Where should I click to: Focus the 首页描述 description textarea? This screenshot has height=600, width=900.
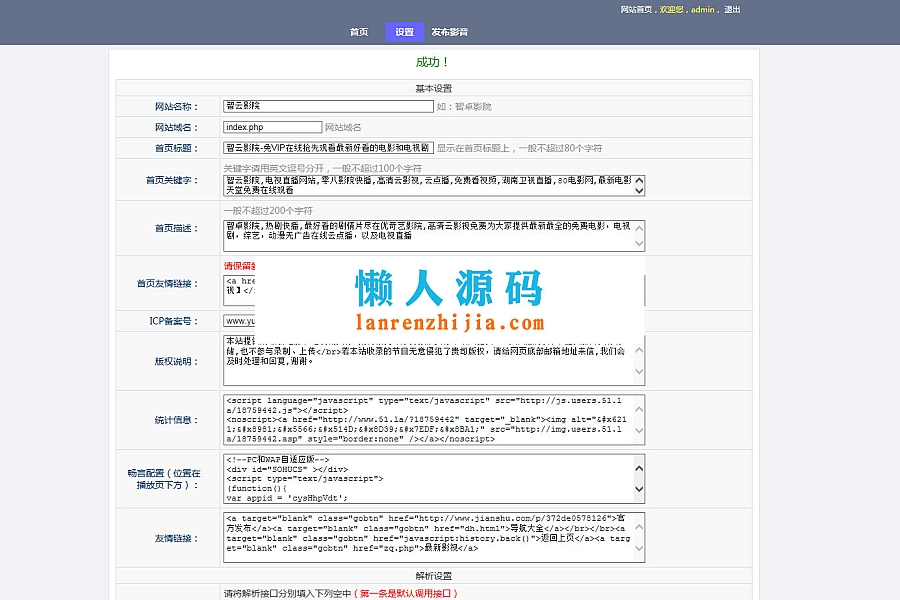[x=434, y=236]
